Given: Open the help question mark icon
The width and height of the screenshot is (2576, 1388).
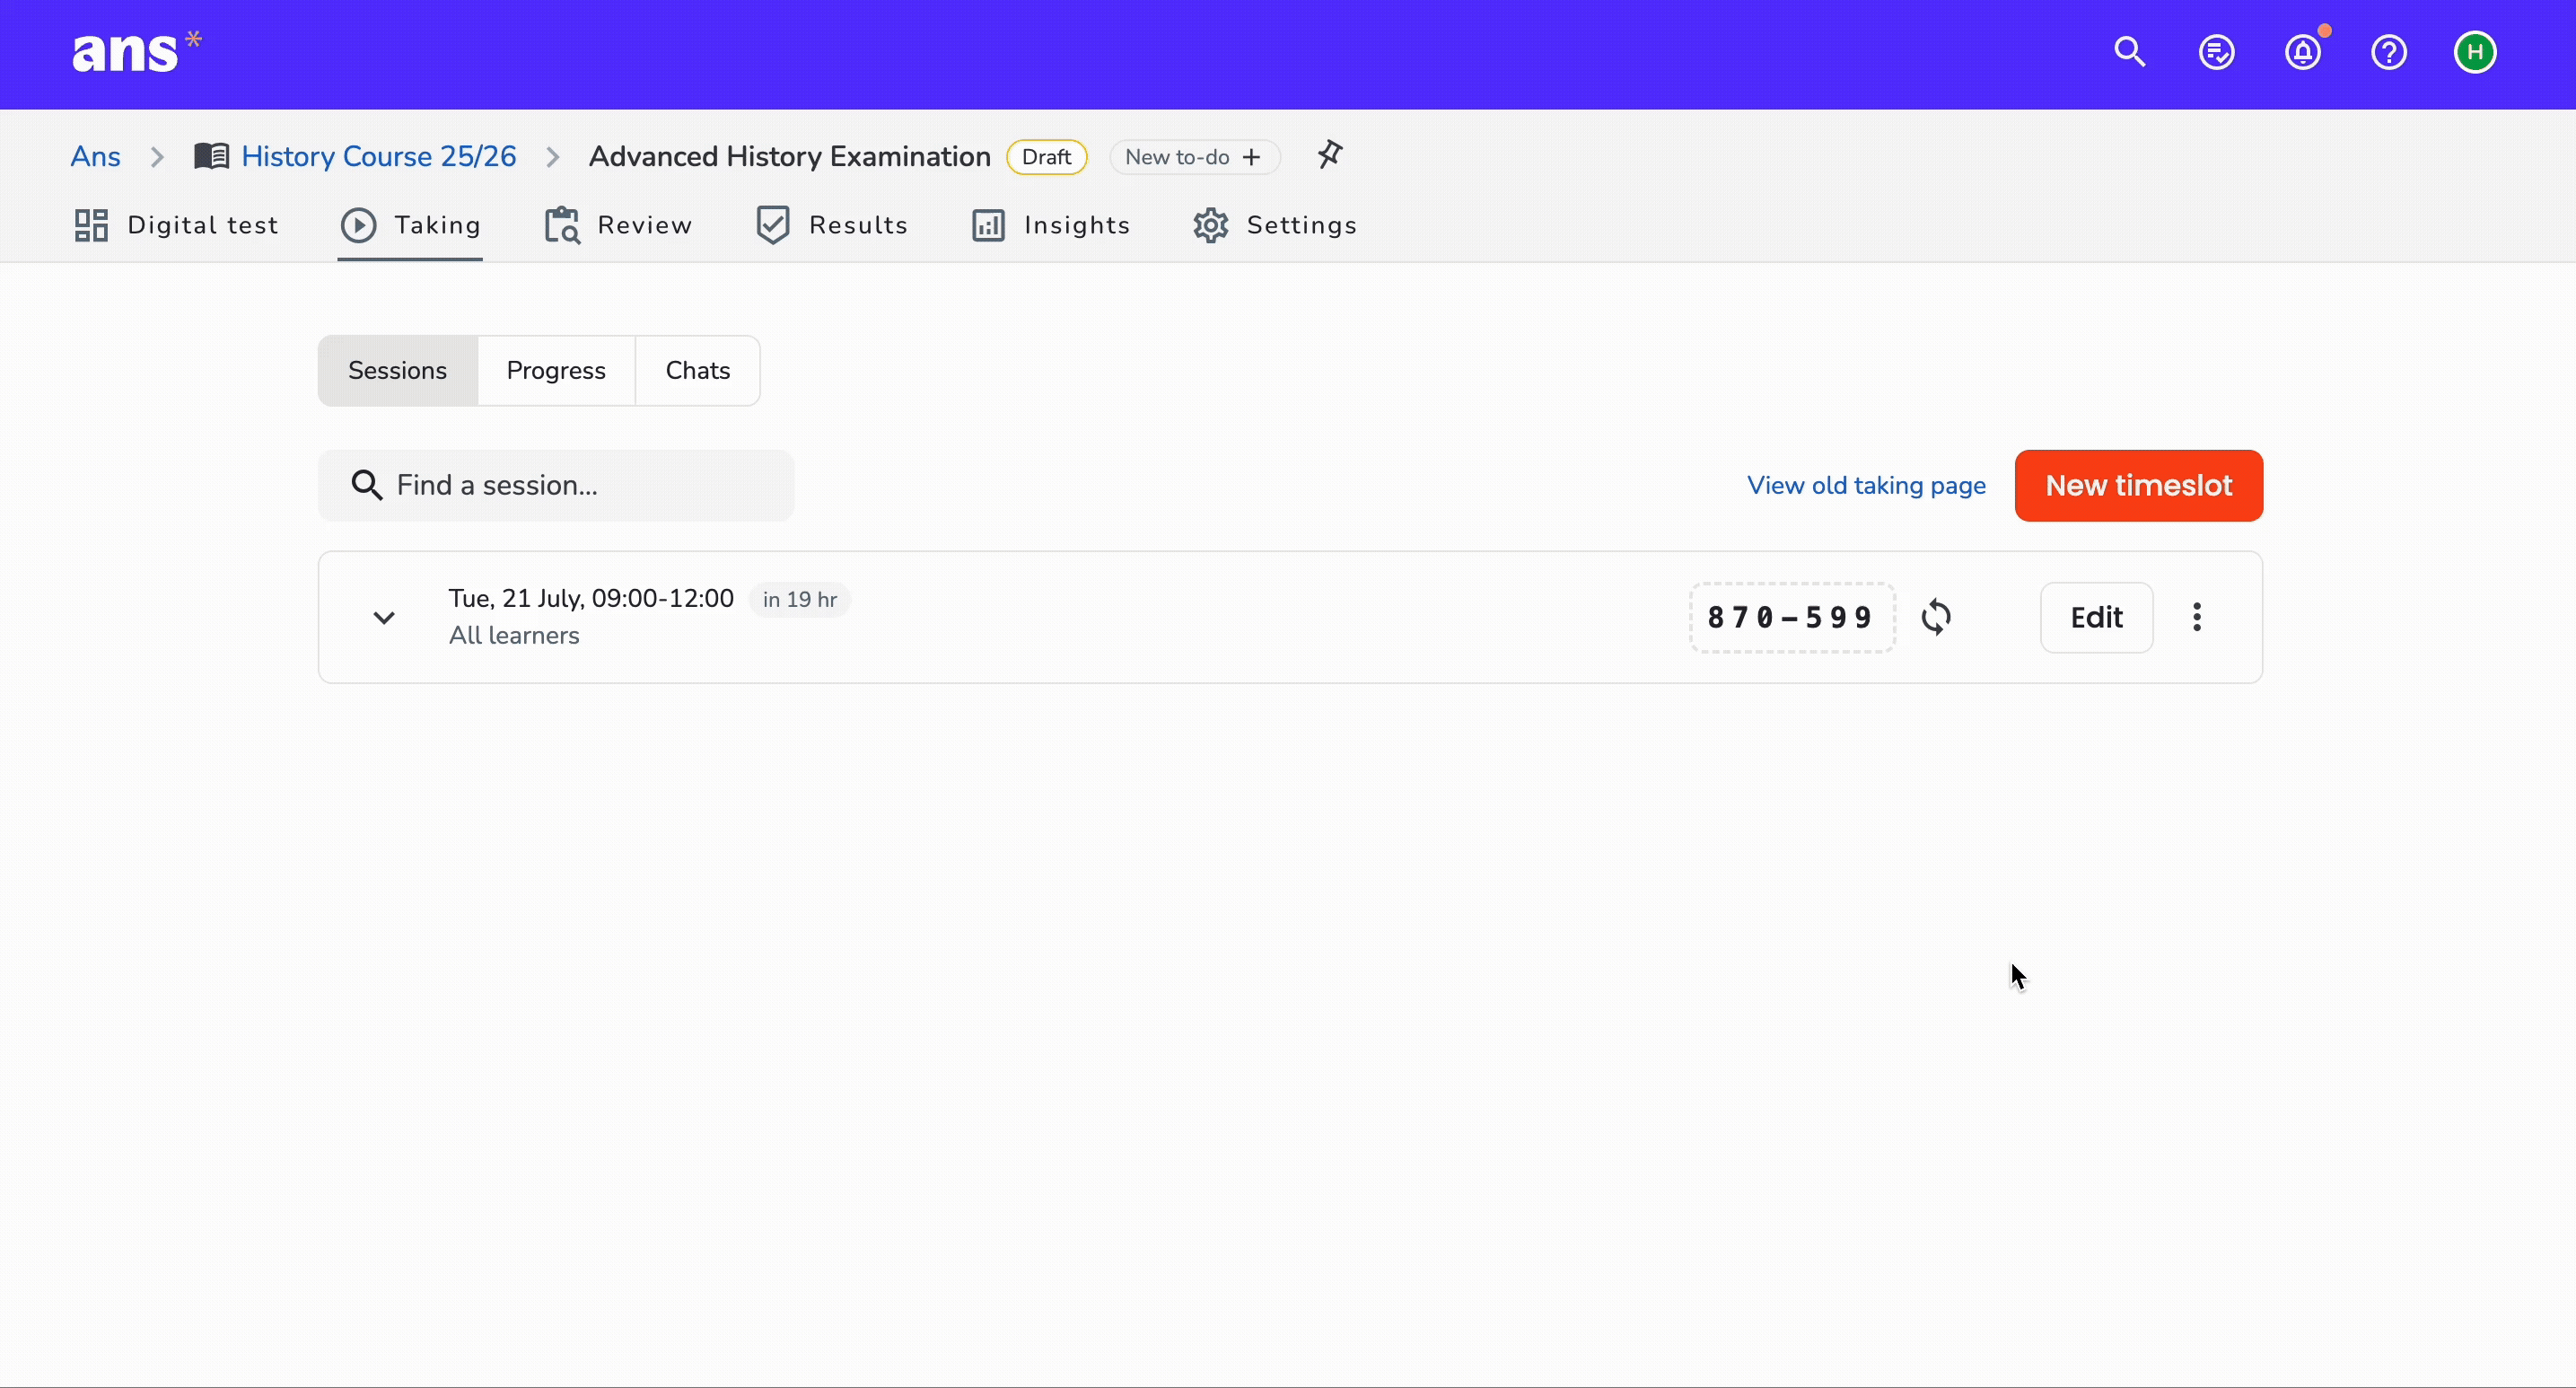Looking at the screenshot, I should tap(2389, 52).
